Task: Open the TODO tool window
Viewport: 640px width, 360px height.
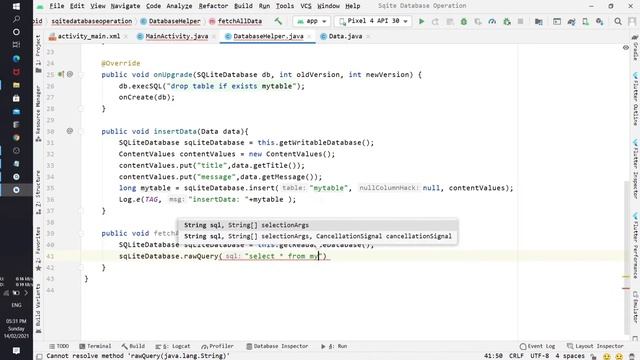Action: (x=59, y=346)
